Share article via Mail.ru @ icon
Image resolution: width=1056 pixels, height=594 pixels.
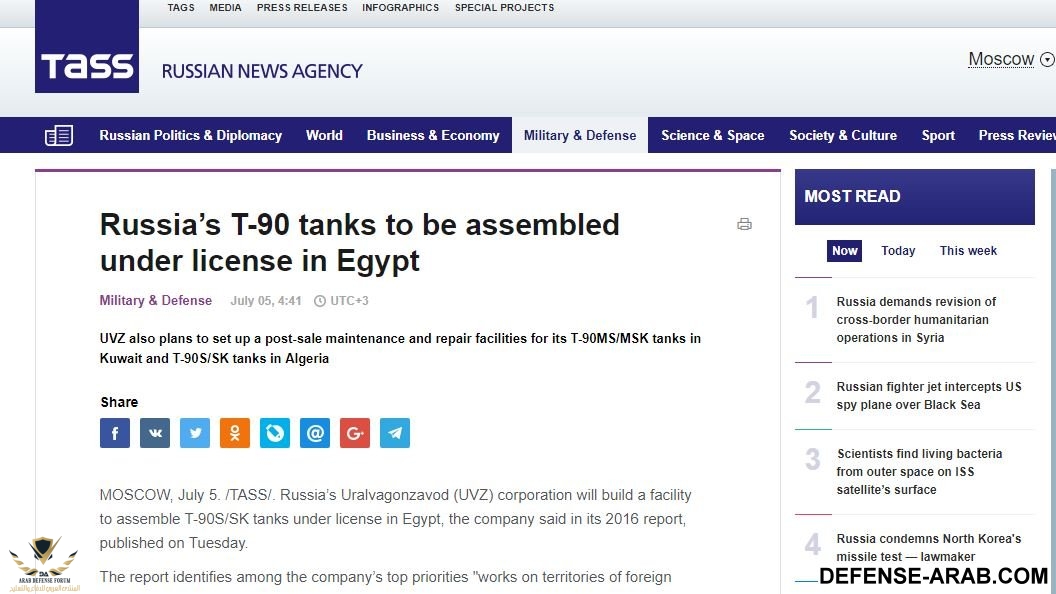click(315, 433)
